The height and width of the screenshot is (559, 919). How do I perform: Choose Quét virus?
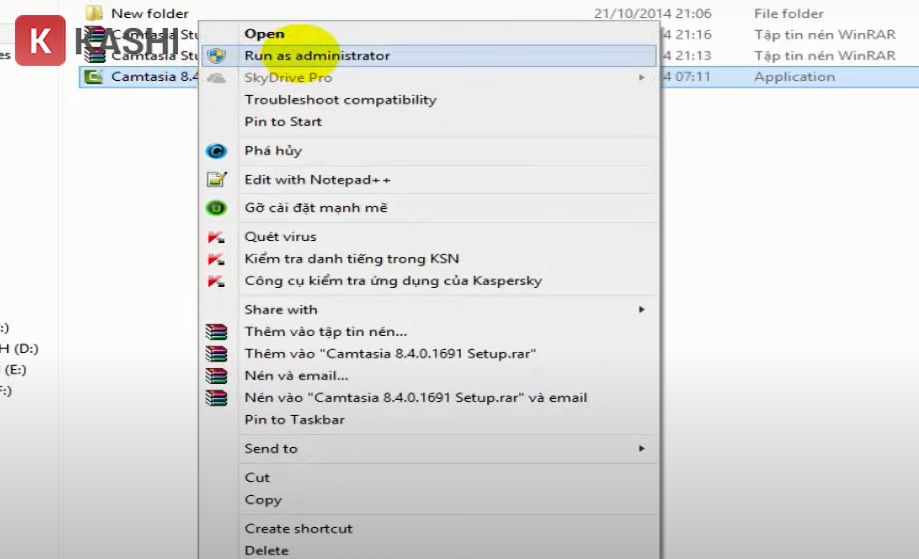point(280,236)
